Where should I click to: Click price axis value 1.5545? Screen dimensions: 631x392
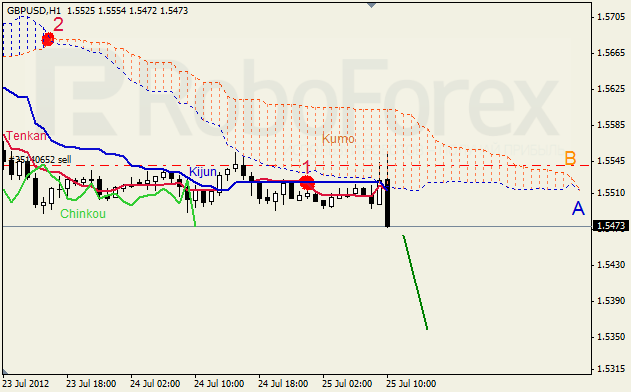[611, 161]
